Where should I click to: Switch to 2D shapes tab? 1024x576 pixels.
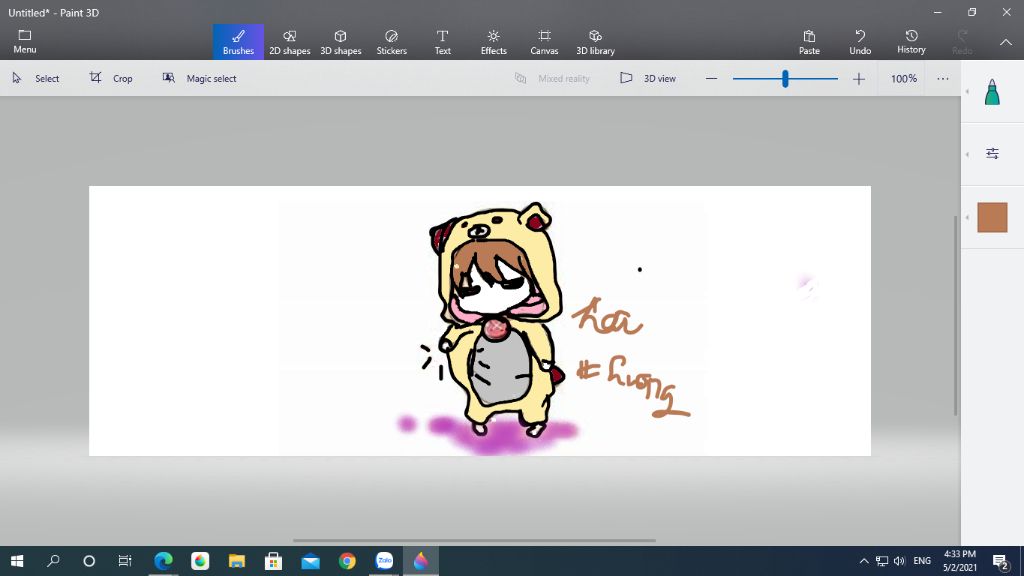click(x=289, y=42)
